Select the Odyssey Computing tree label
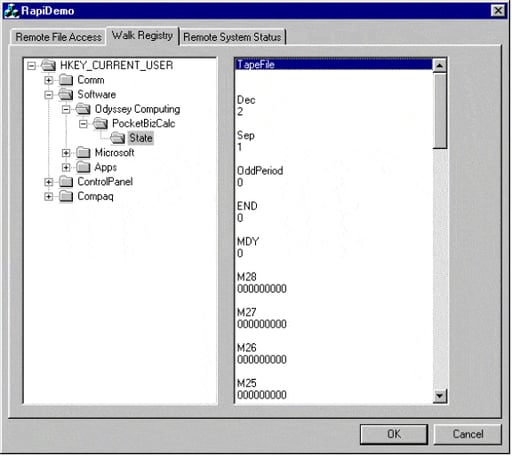This screenshot has height=456, width=512. pos(137,109)
